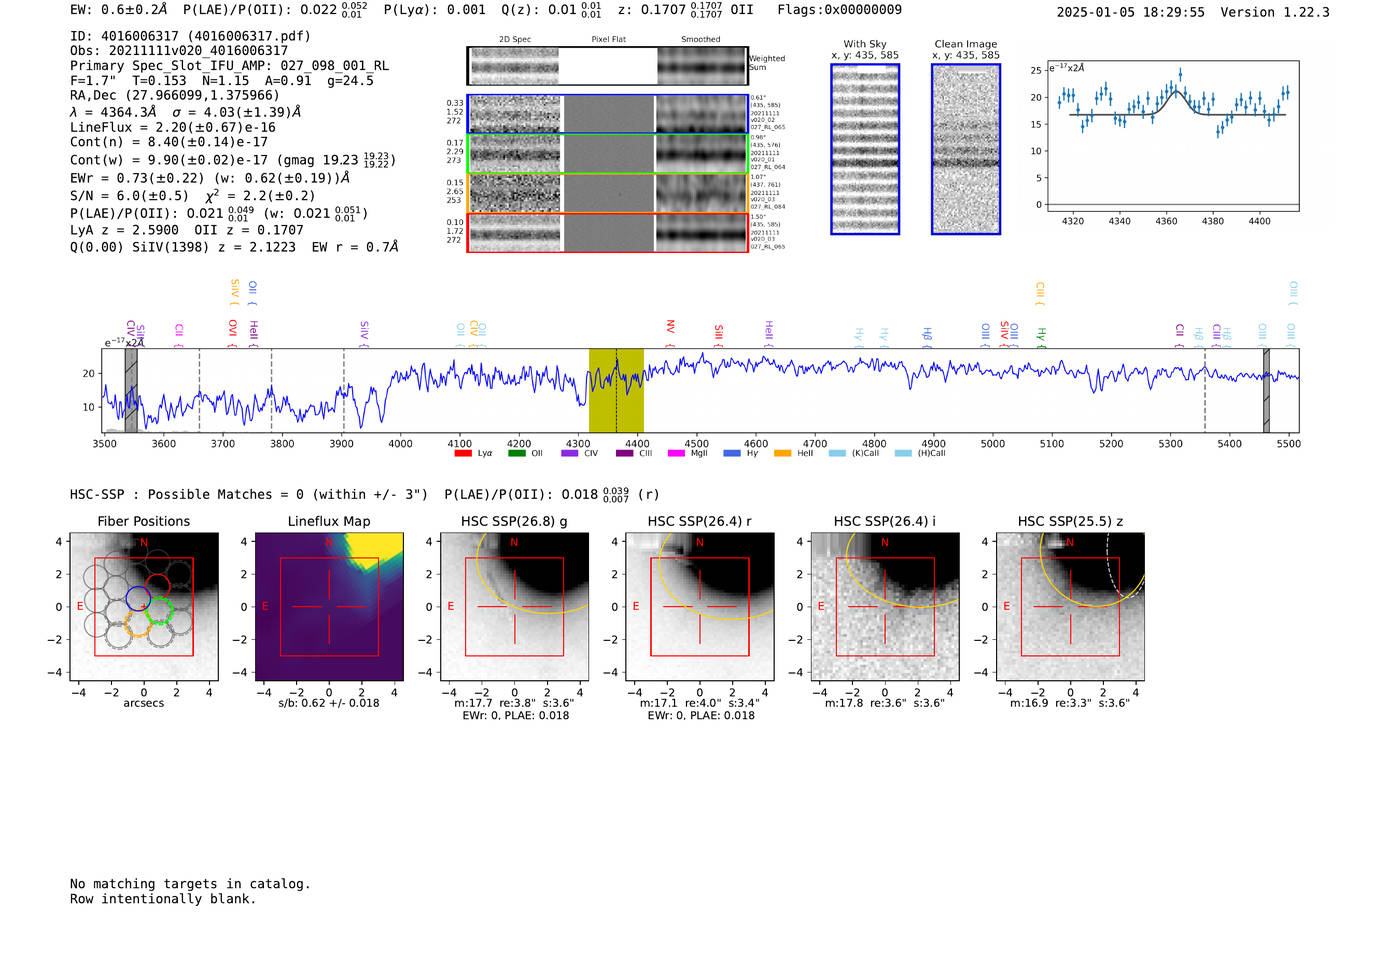Click the Primary Spec_Slot_IFU_AMP line
This screenshot has height=953, width=1400.
tap(229, 66)
